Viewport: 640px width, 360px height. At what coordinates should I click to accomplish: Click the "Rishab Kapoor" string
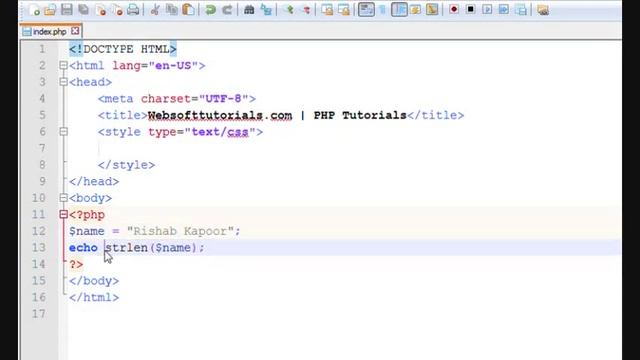[180, 231]
